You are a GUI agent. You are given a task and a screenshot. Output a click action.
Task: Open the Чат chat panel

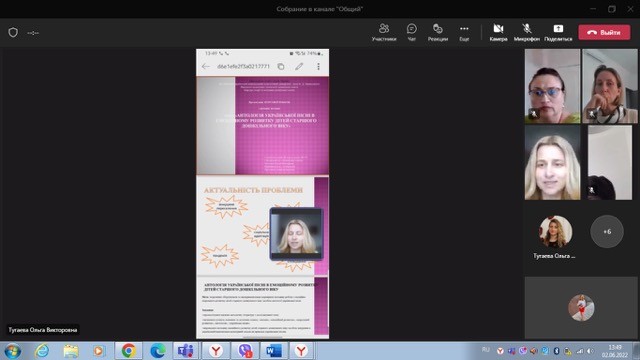(x=411, y=32)
